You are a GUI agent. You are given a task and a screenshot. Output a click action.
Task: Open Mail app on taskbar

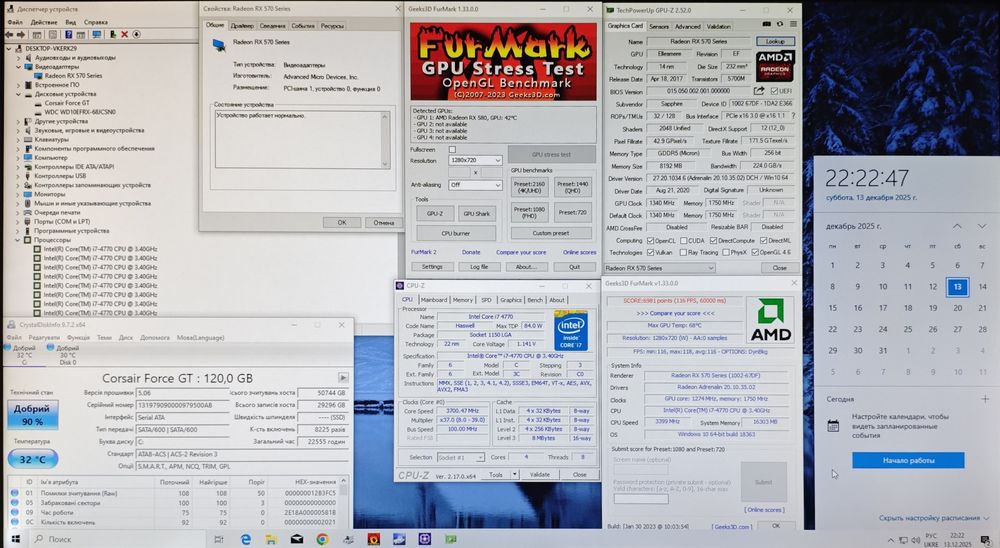[297, 539]
